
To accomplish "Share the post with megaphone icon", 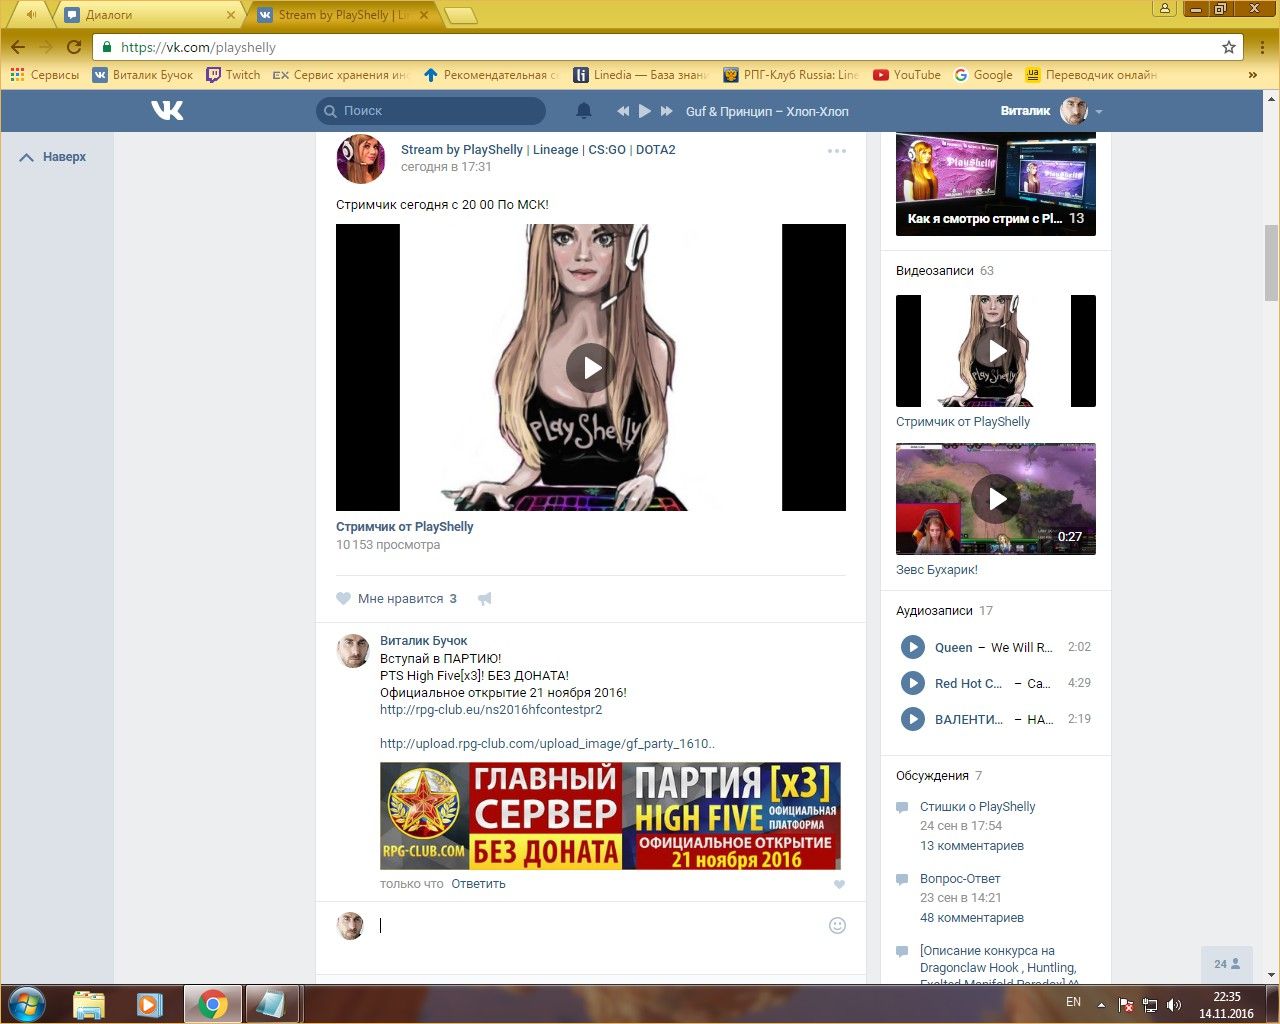I will click(x=485, y=599).
